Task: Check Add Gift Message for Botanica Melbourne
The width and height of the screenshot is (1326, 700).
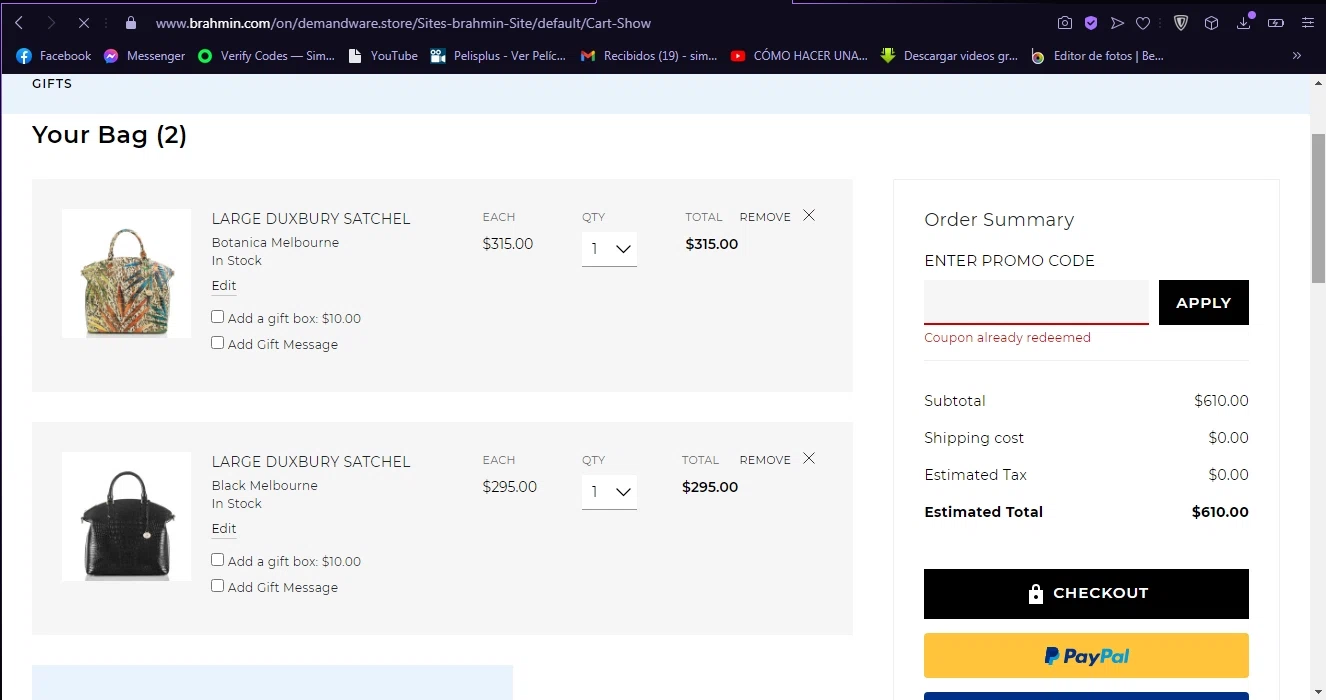Action: pos(218,343)
